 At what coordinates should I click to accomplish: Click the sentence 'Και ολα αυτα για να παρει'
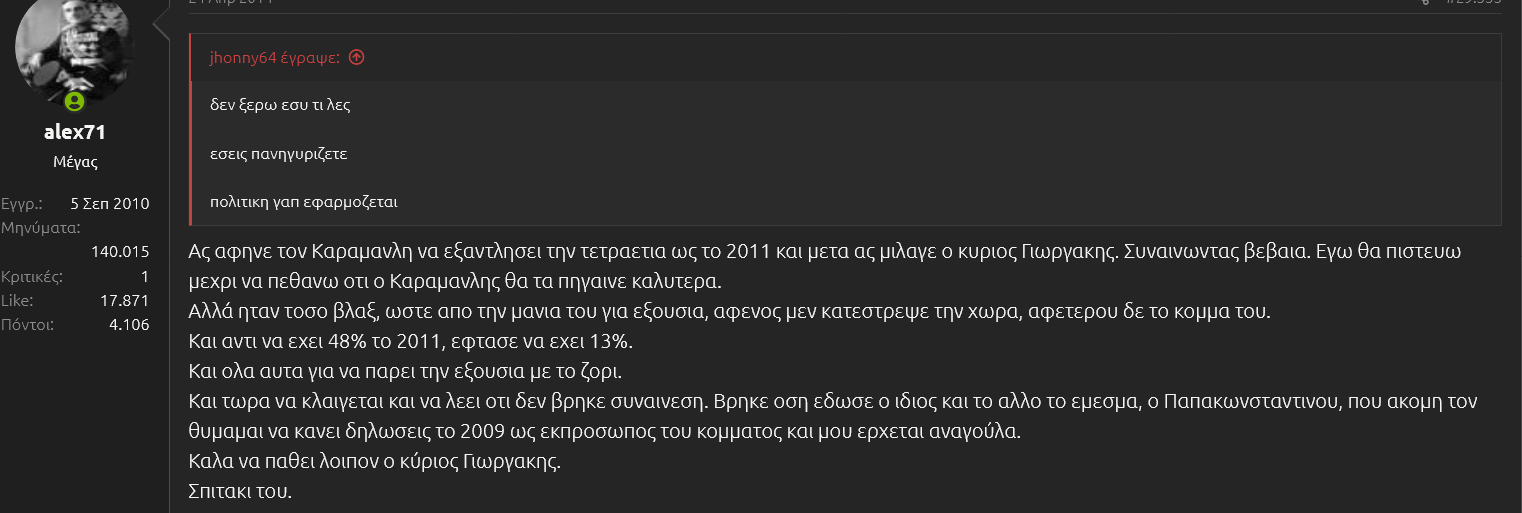point(404,372)
